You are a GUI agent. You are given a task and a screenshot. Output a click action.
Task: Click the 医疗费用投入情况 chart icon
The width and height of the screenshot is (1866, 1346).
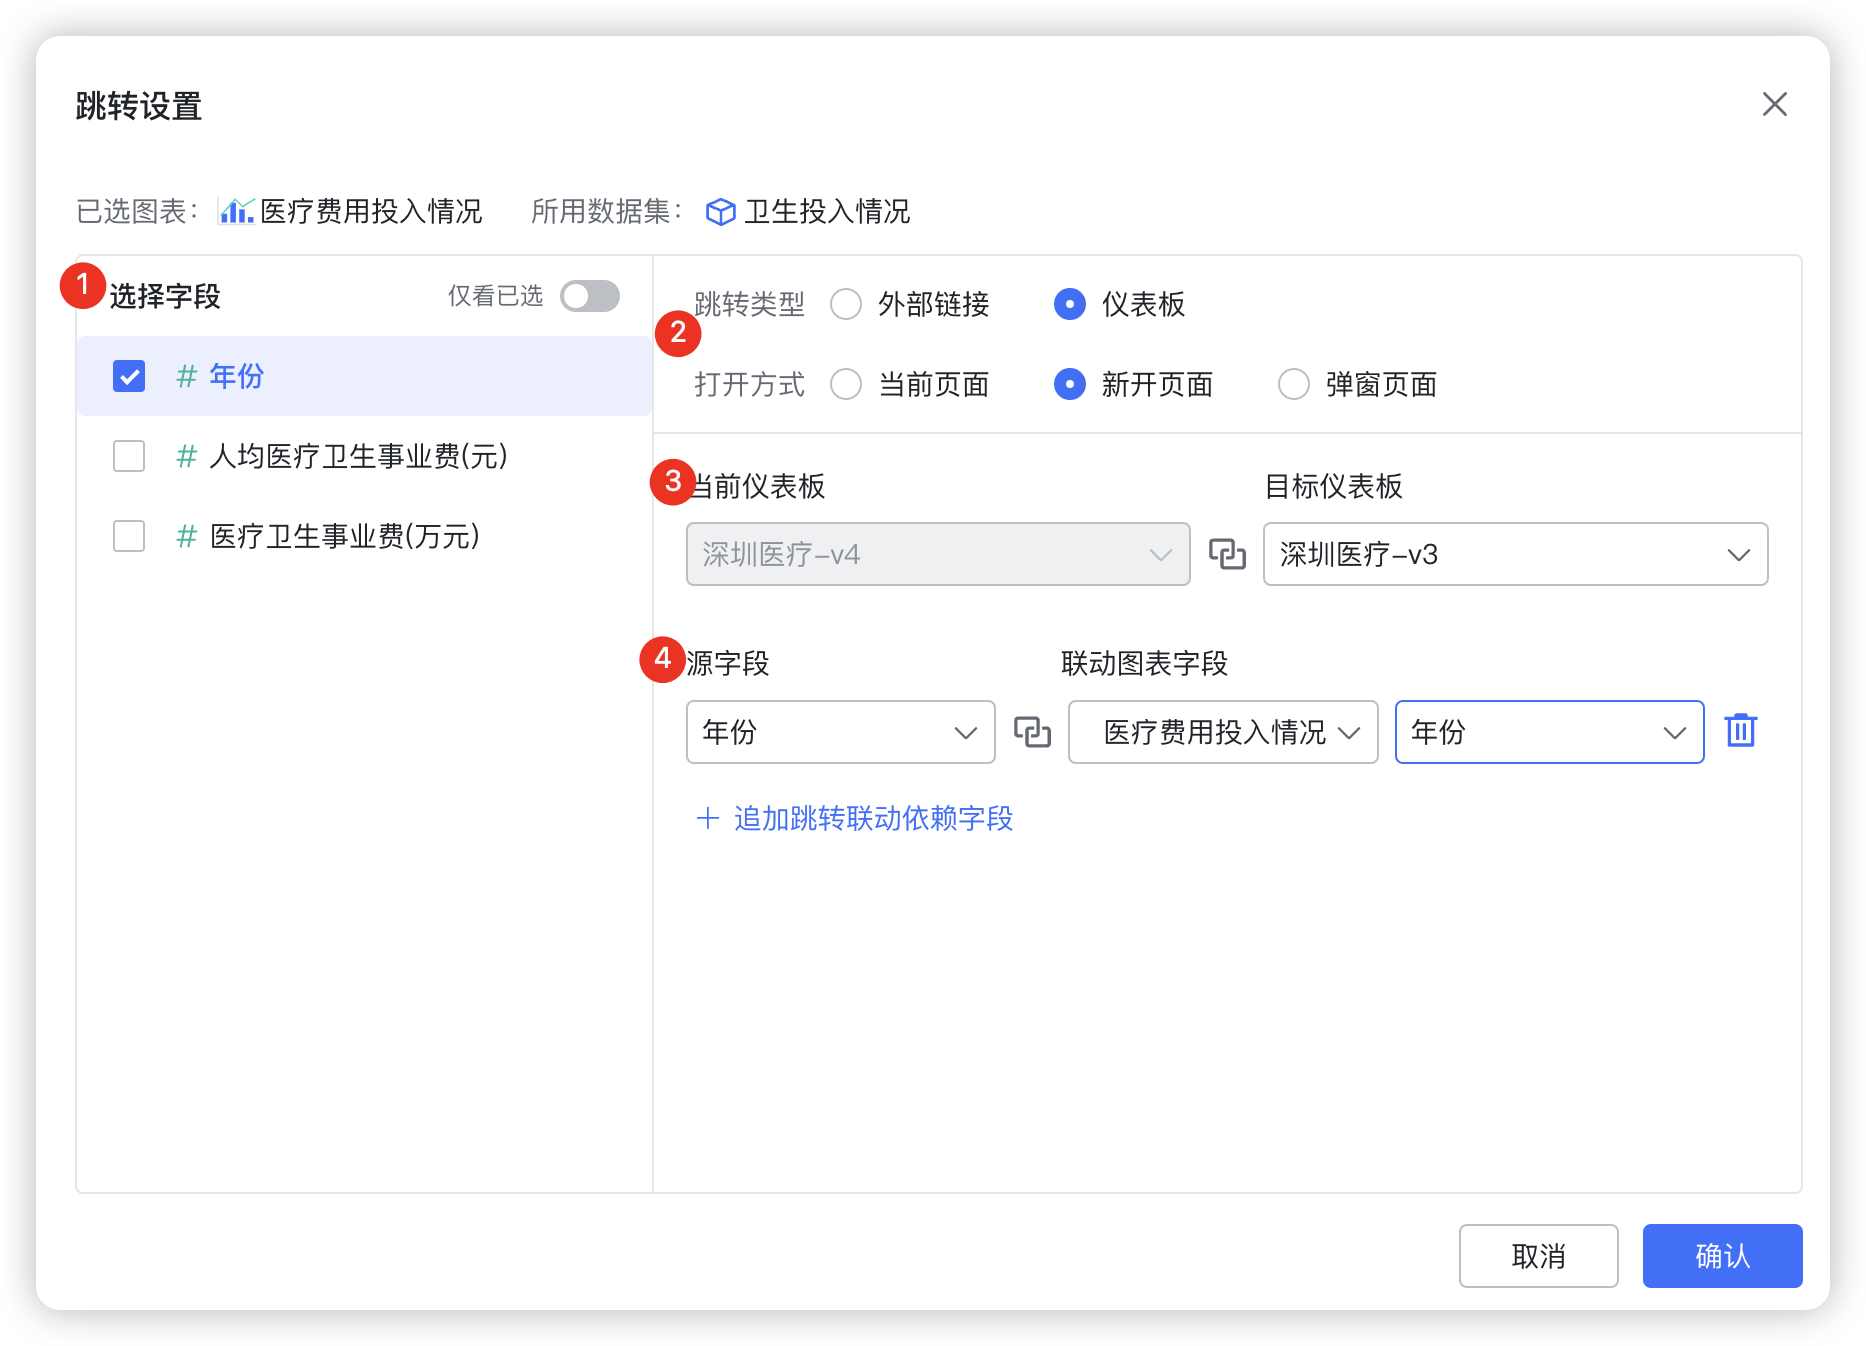pos(236,211)
